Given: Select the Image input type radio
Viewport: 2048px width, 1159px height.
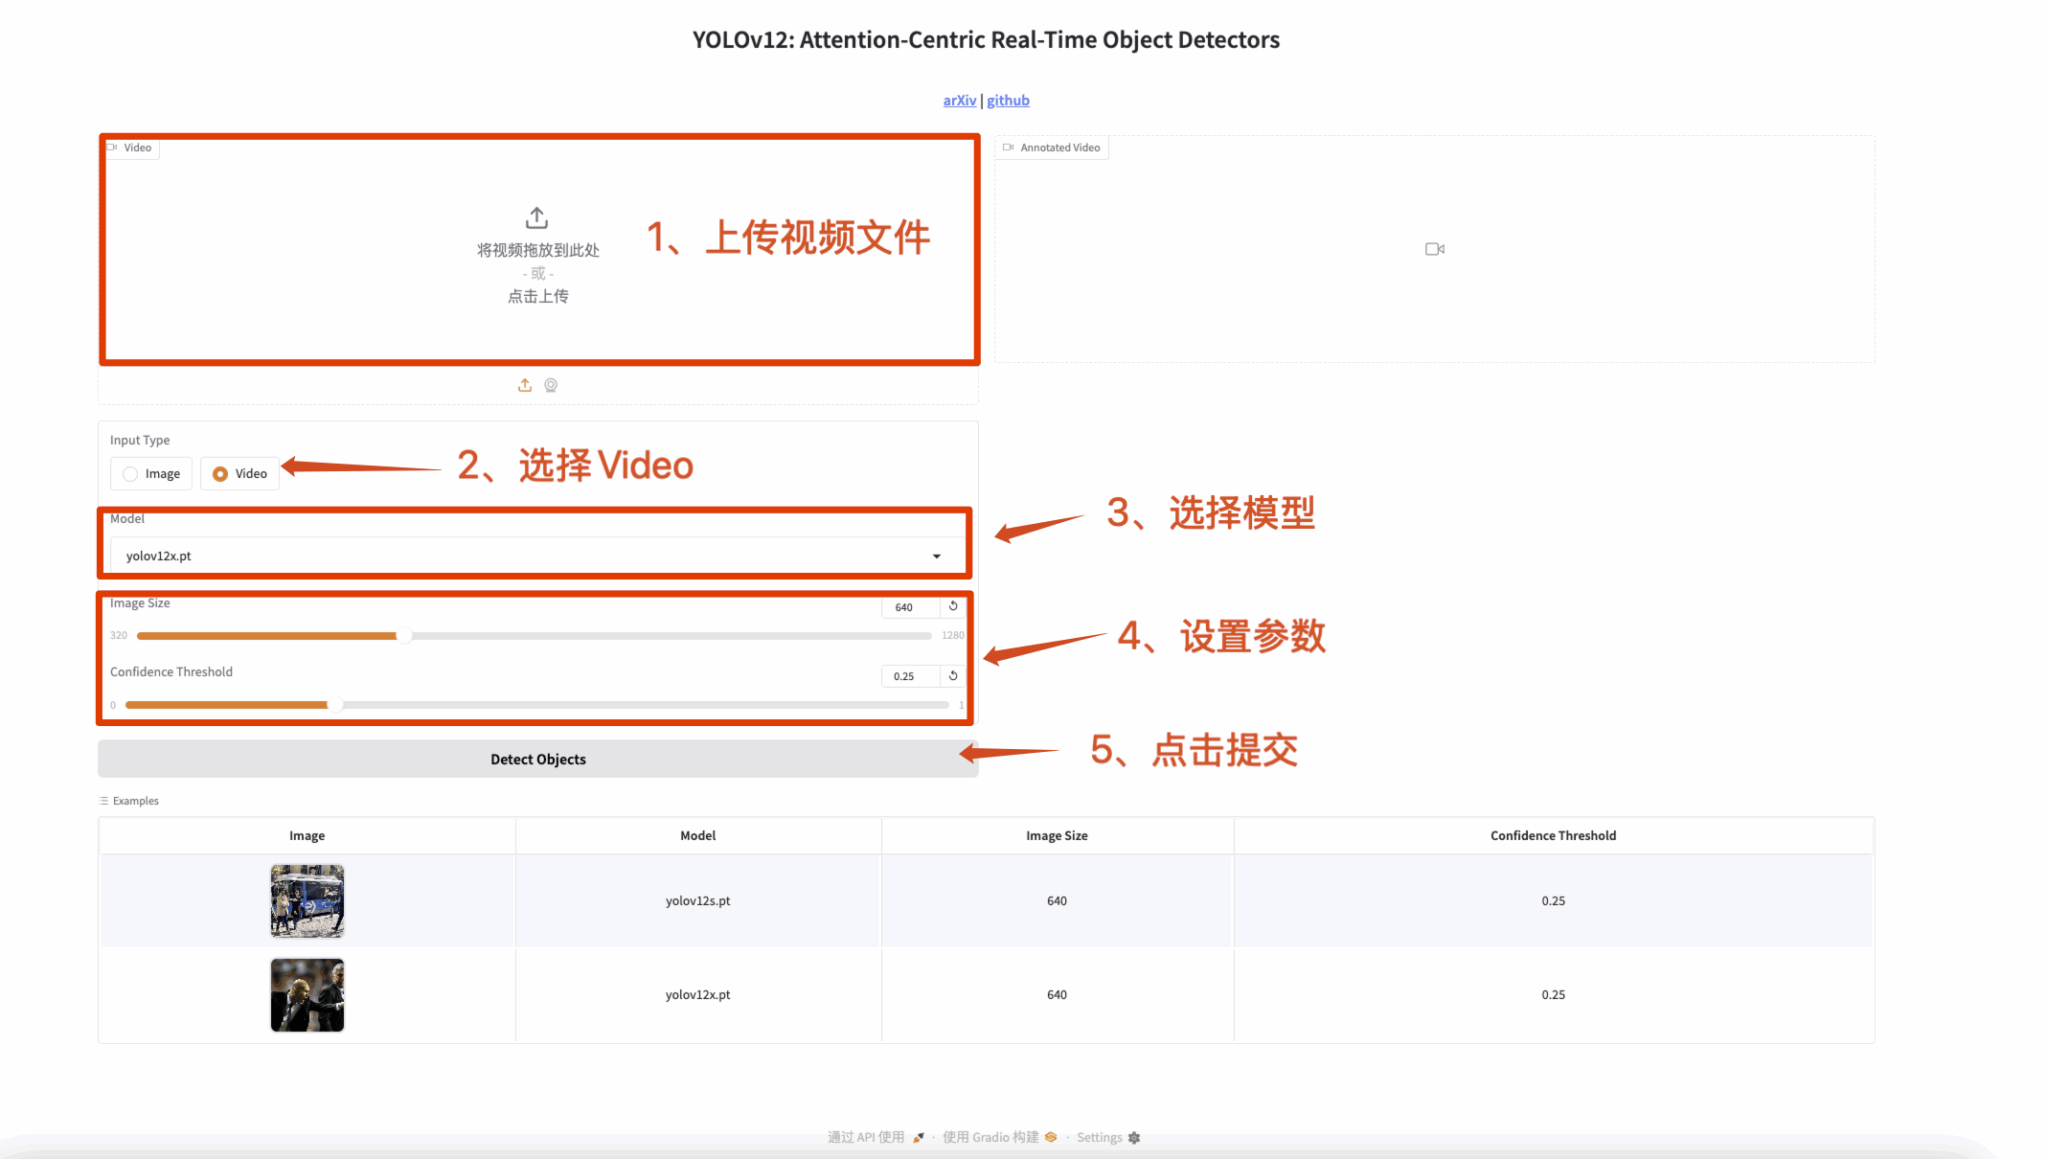Looking at the screenshot, I should pyautogui.click(x=131, y=474).
